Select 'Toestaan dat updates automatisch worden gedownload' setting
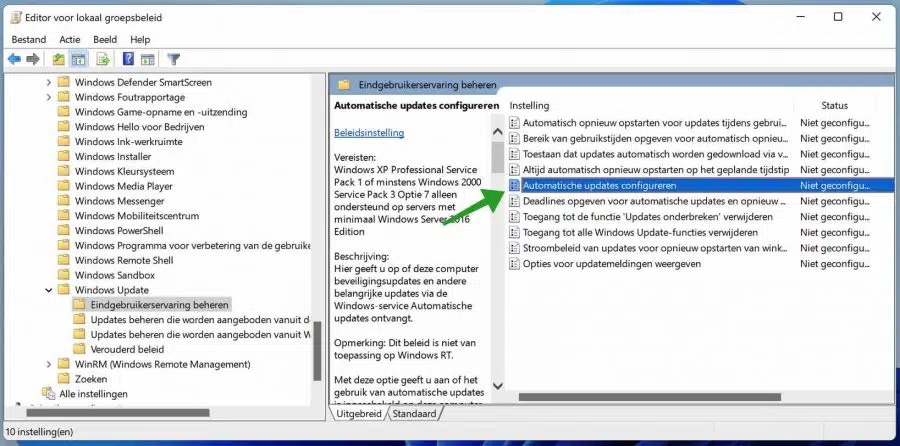 tap(655, 154)
